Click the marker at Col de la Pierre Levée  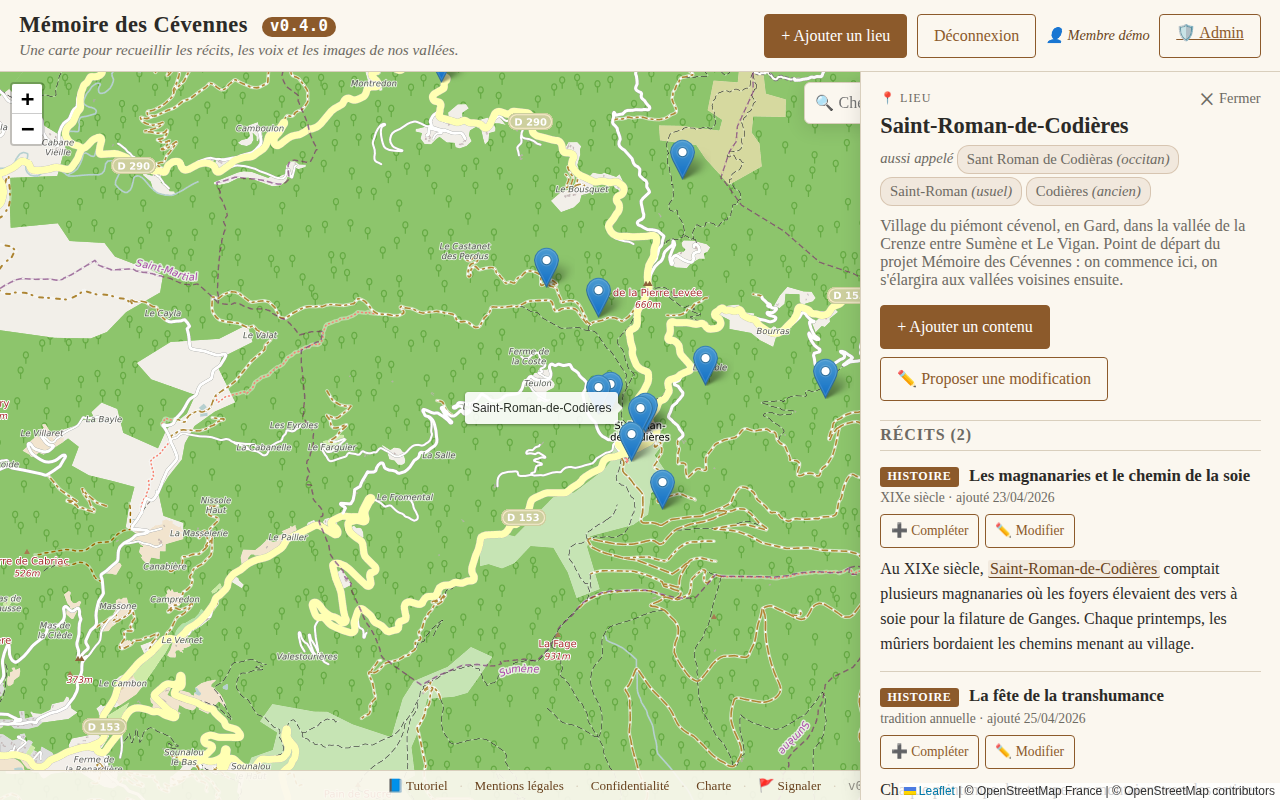598,296
